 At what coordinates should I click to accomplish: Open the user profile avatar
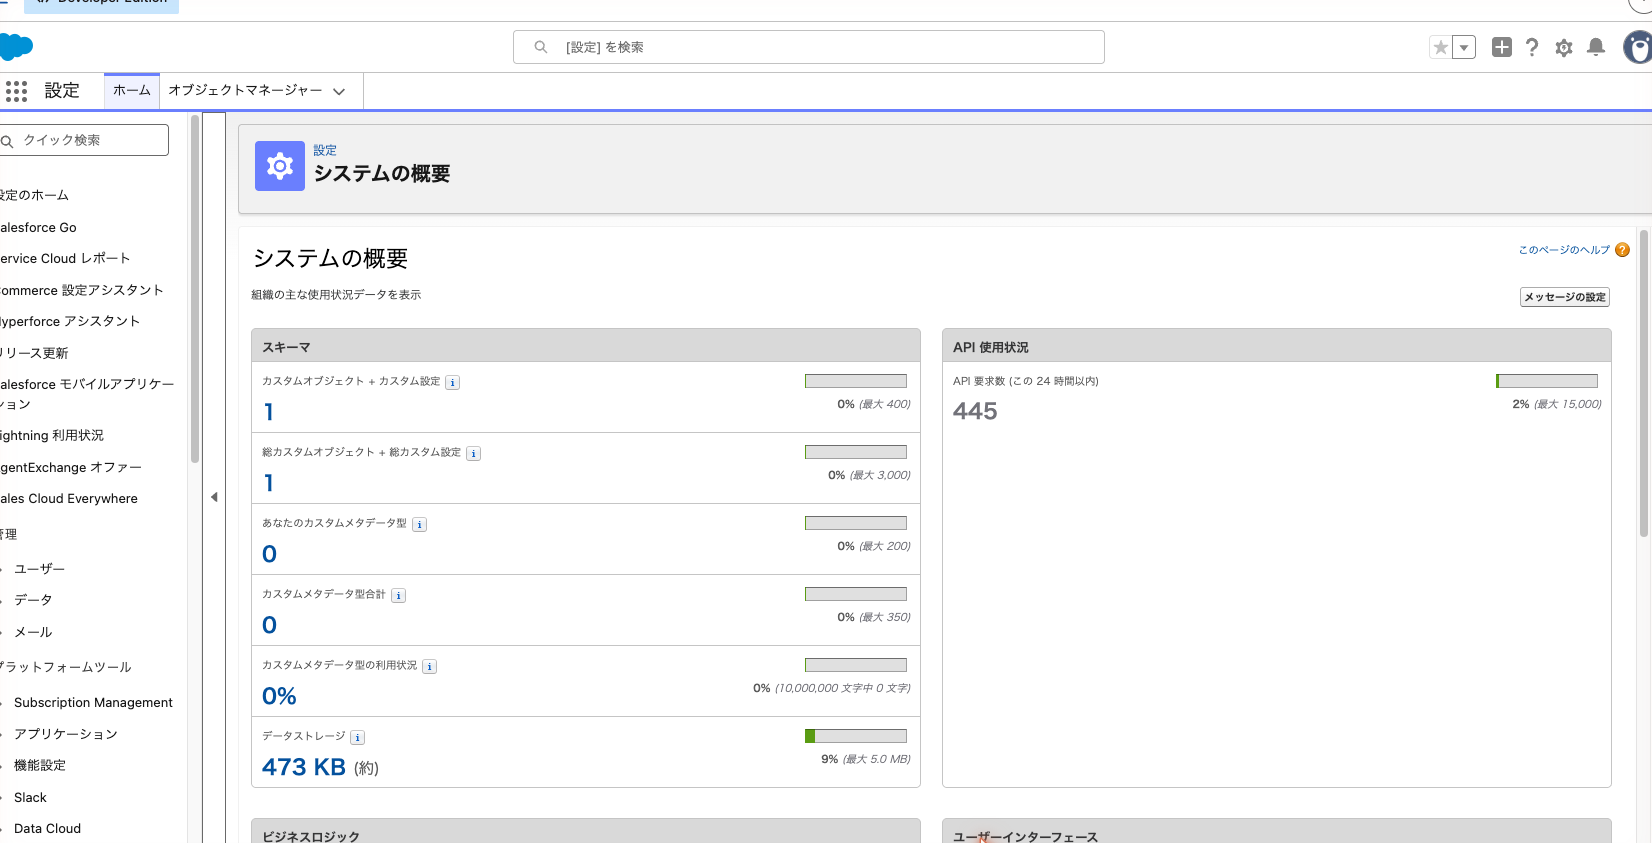click(1638, 47)
